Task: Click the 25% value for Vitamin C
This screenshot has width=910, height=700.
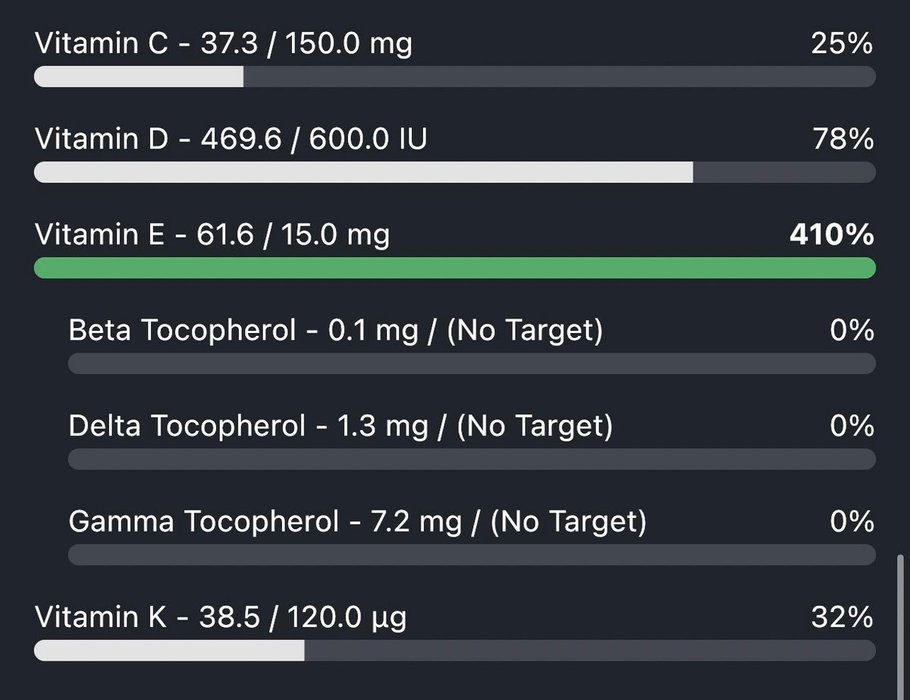Action: pos(844,44)
